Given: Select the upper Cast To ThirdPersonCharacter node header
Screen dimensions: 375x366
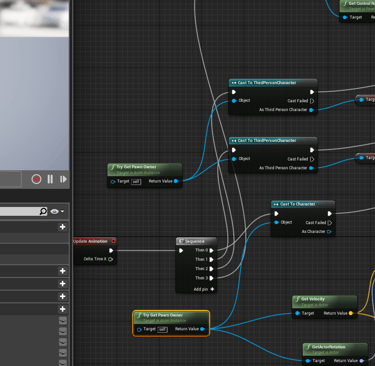Looking at the screenshot, I should (273, 83).
